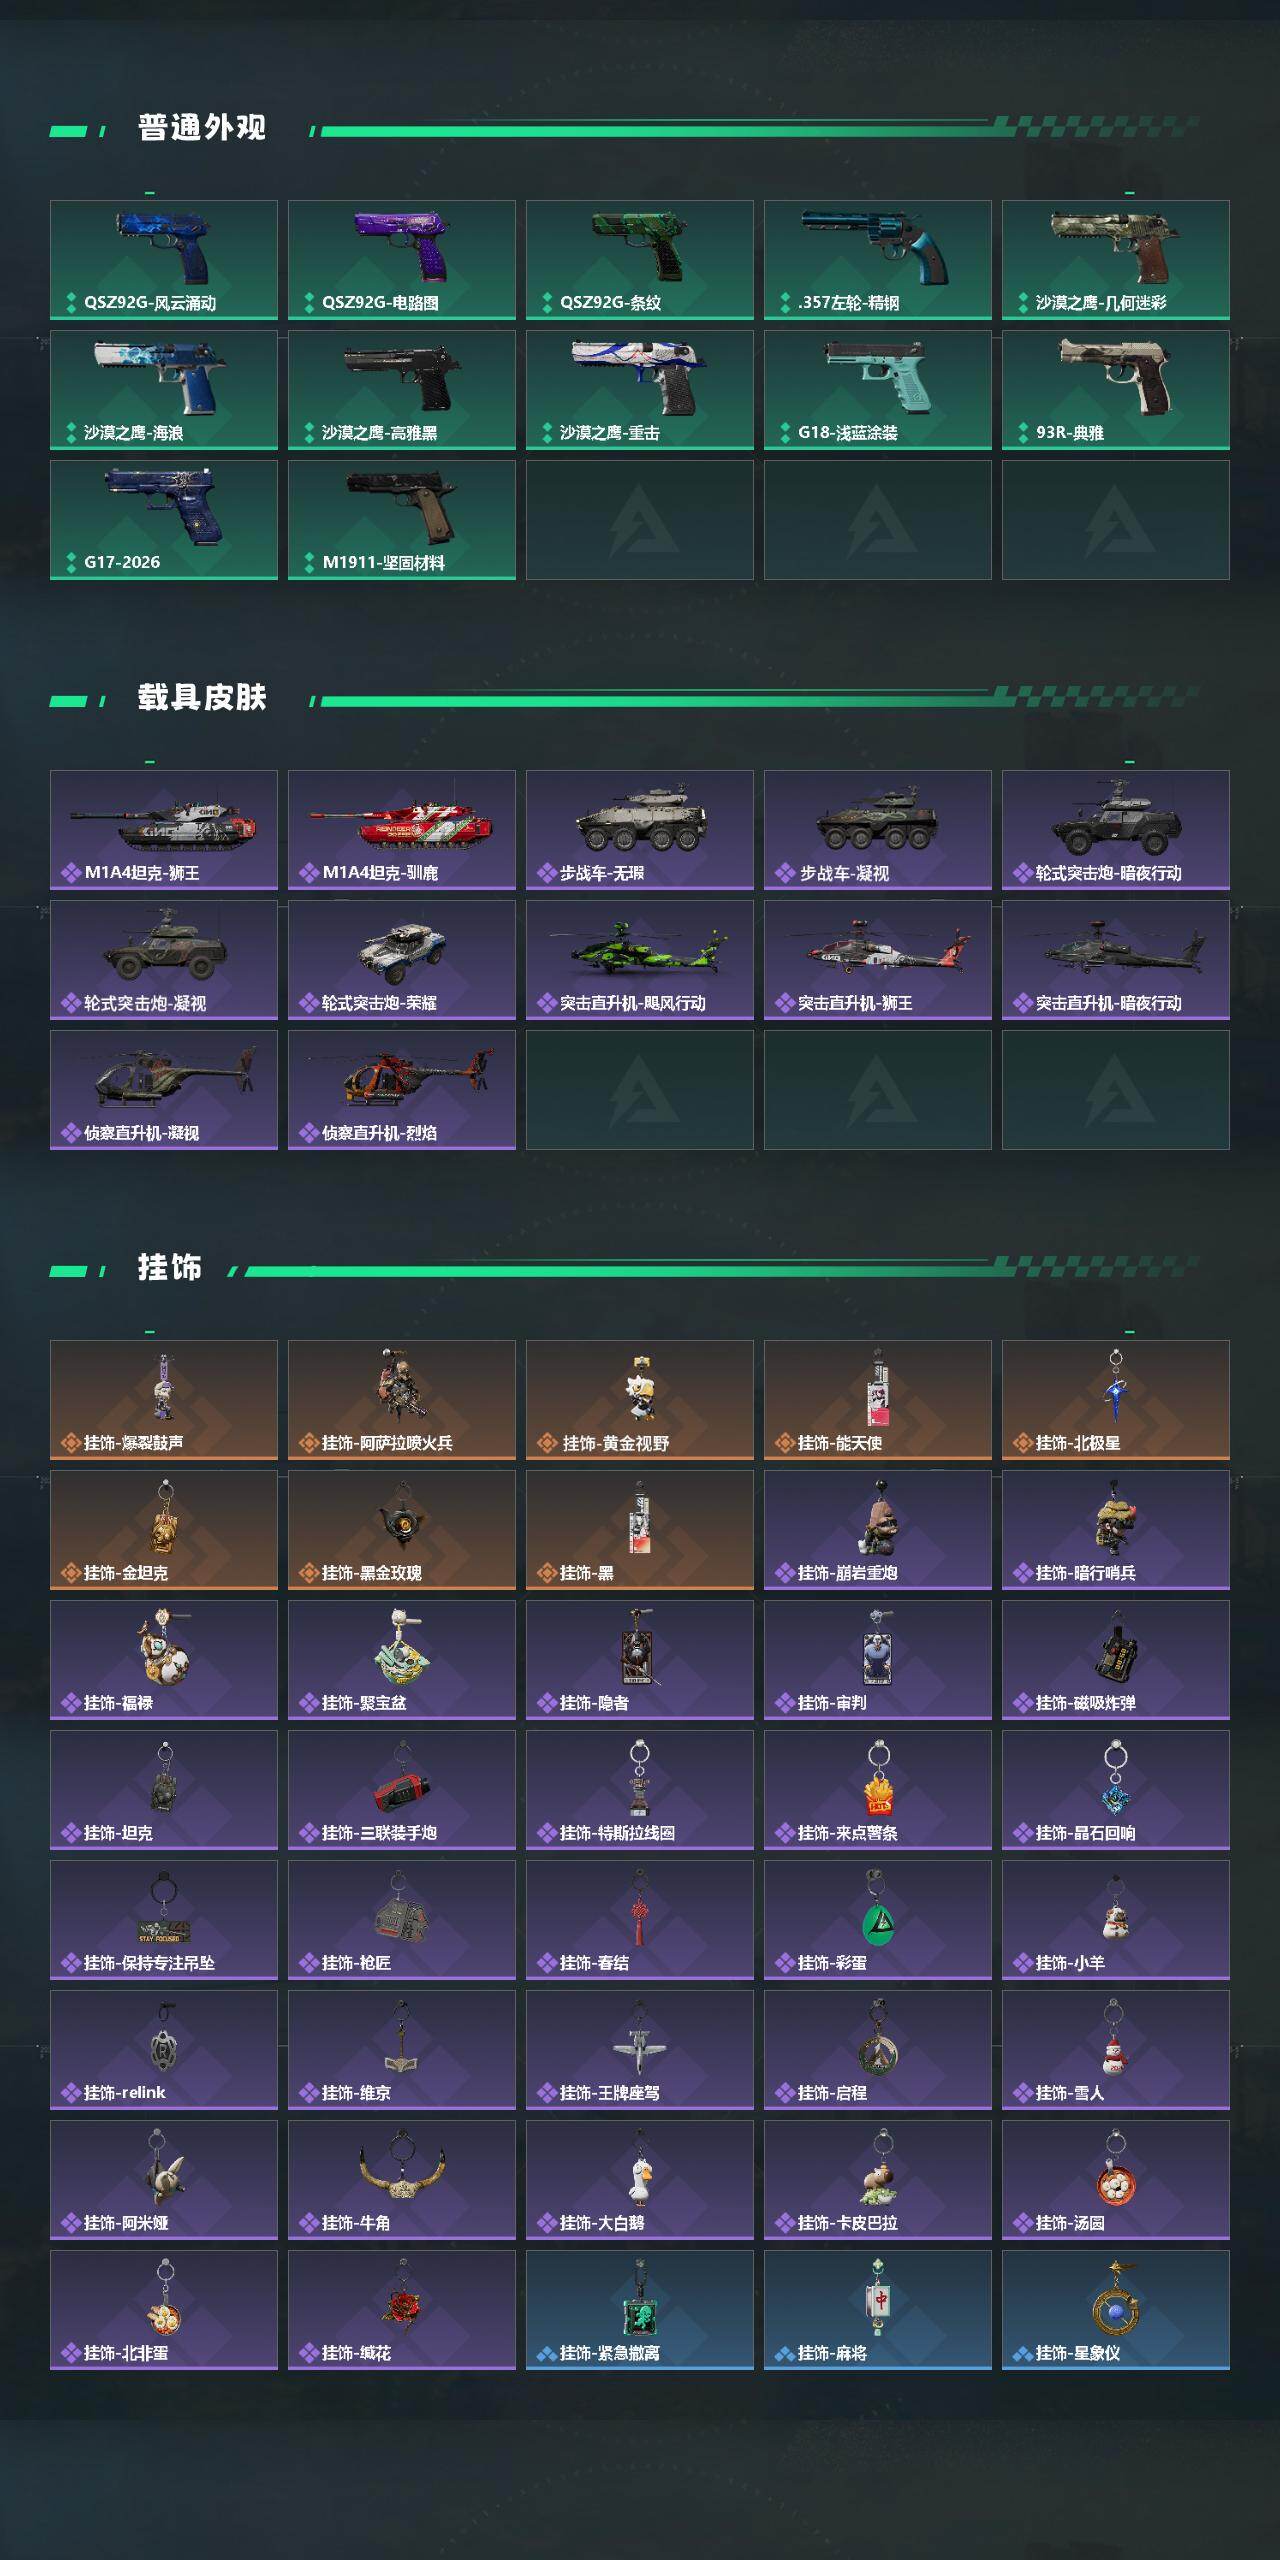Viewport: 1280px width, 2560px height.
Task: Select the 轮式突击炮-荣耀 vehicle skin
Action: [402, 960]
